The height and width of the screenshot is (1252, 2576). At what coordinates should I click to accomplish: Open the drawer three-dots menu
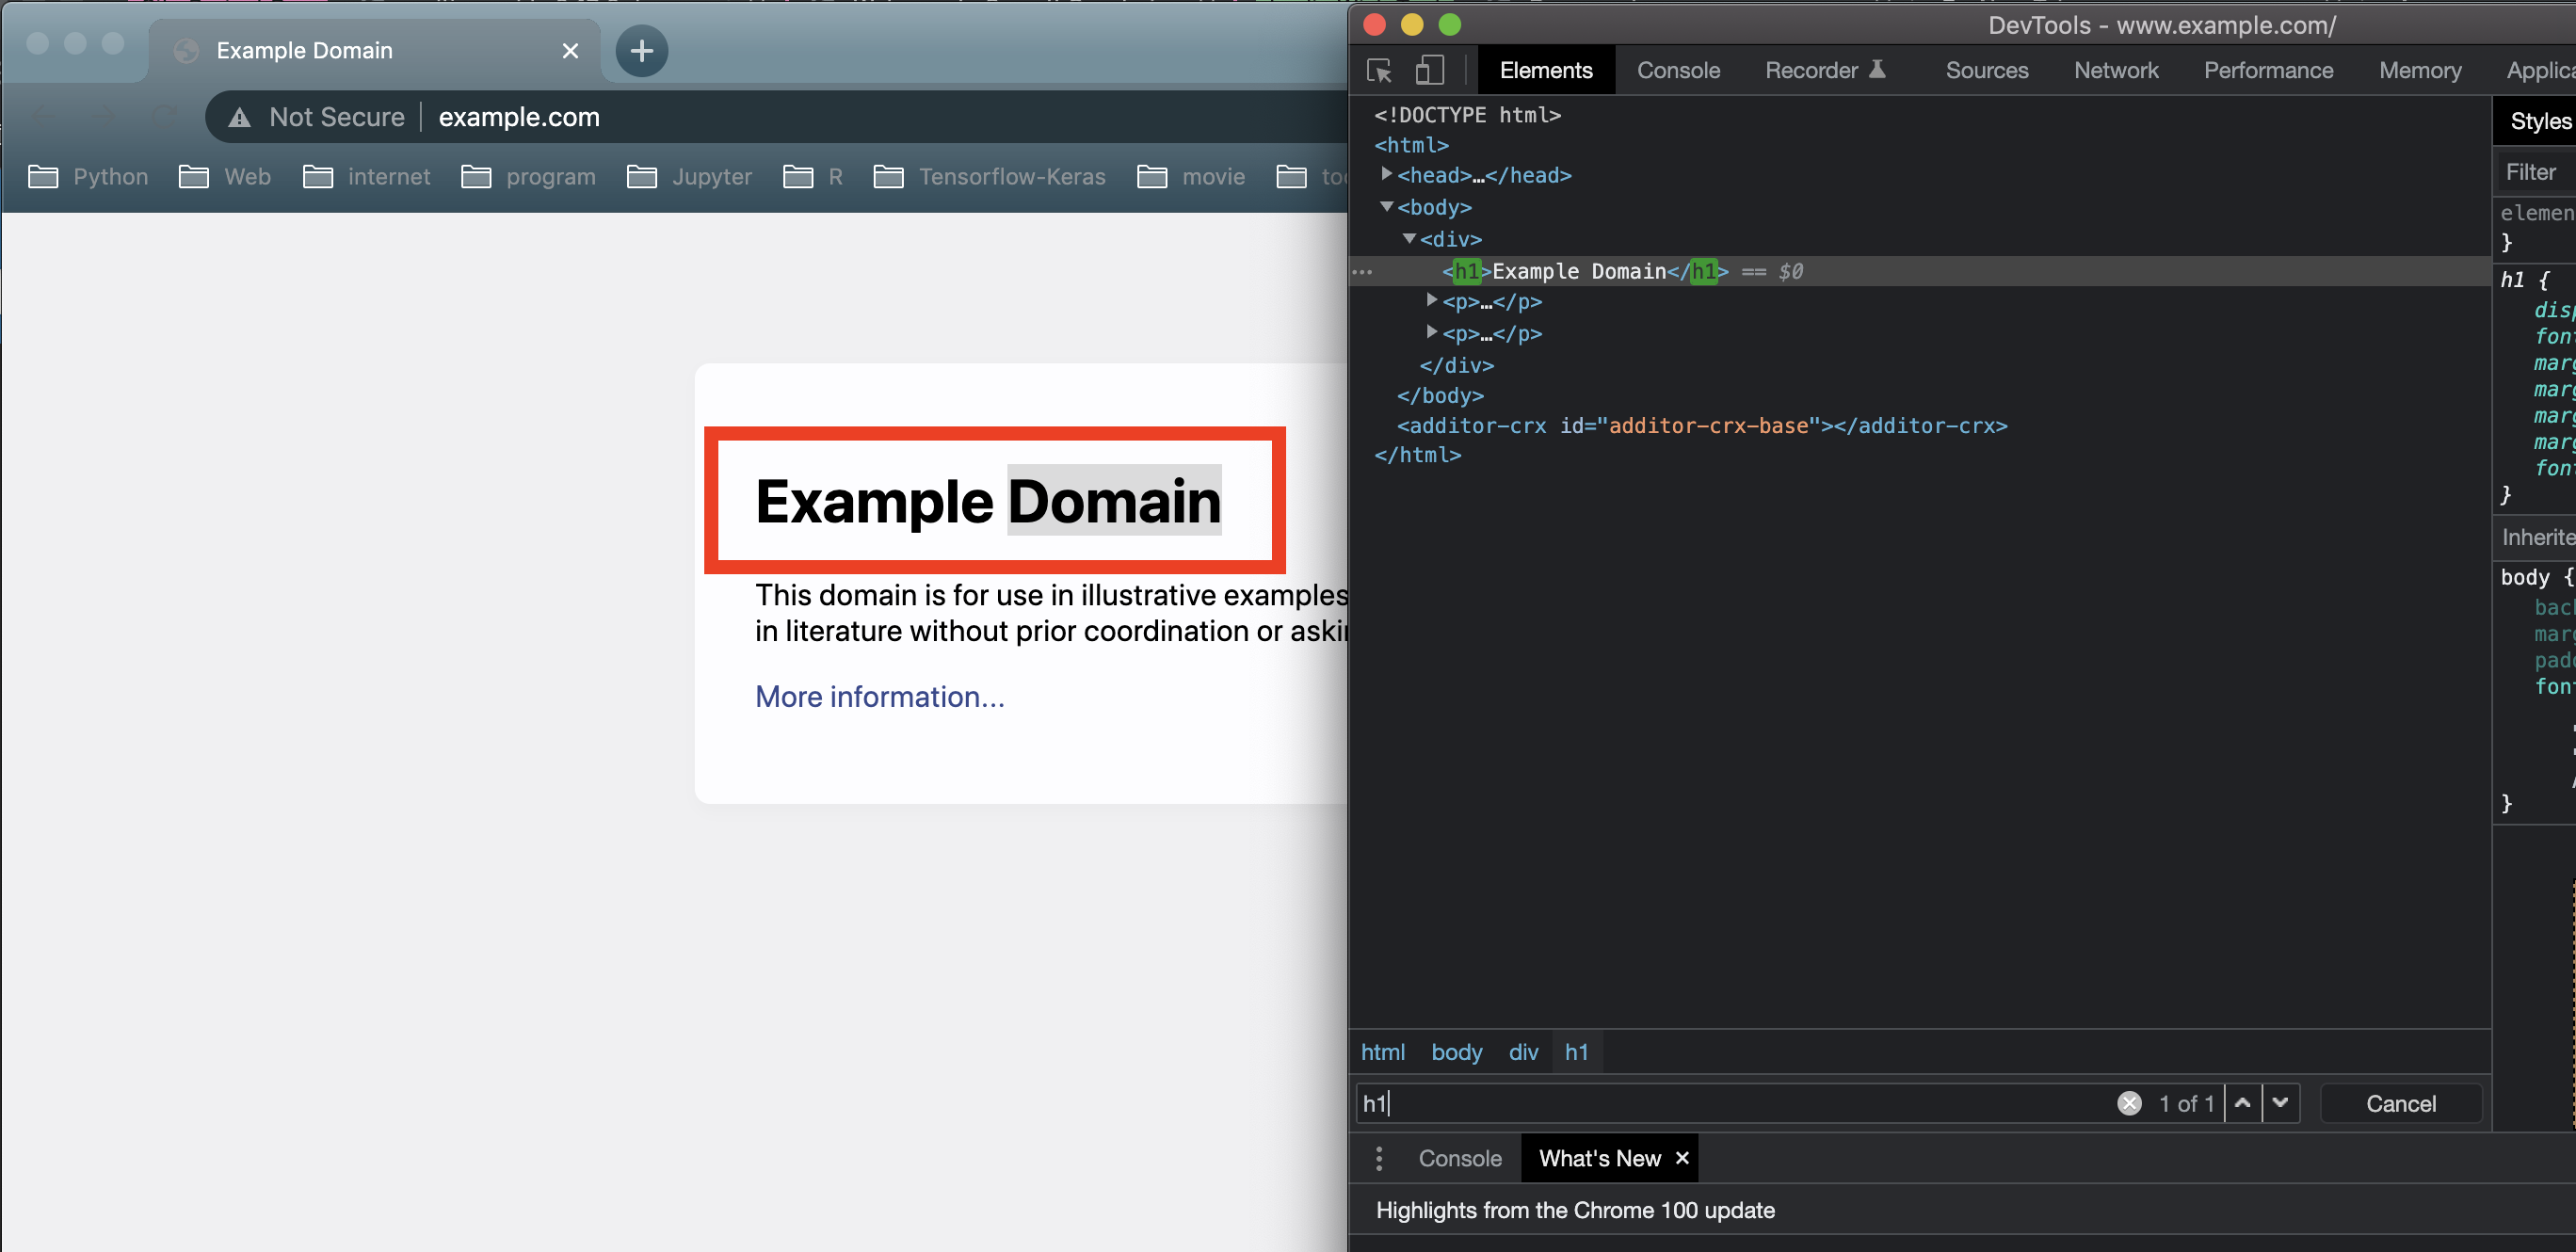point(1379,1158)
